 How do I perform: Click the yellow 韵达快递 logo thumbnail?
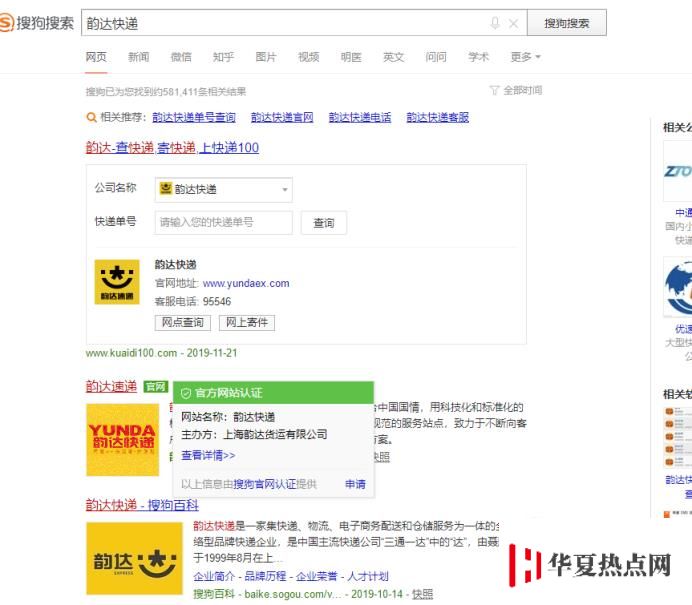(117, 282)
